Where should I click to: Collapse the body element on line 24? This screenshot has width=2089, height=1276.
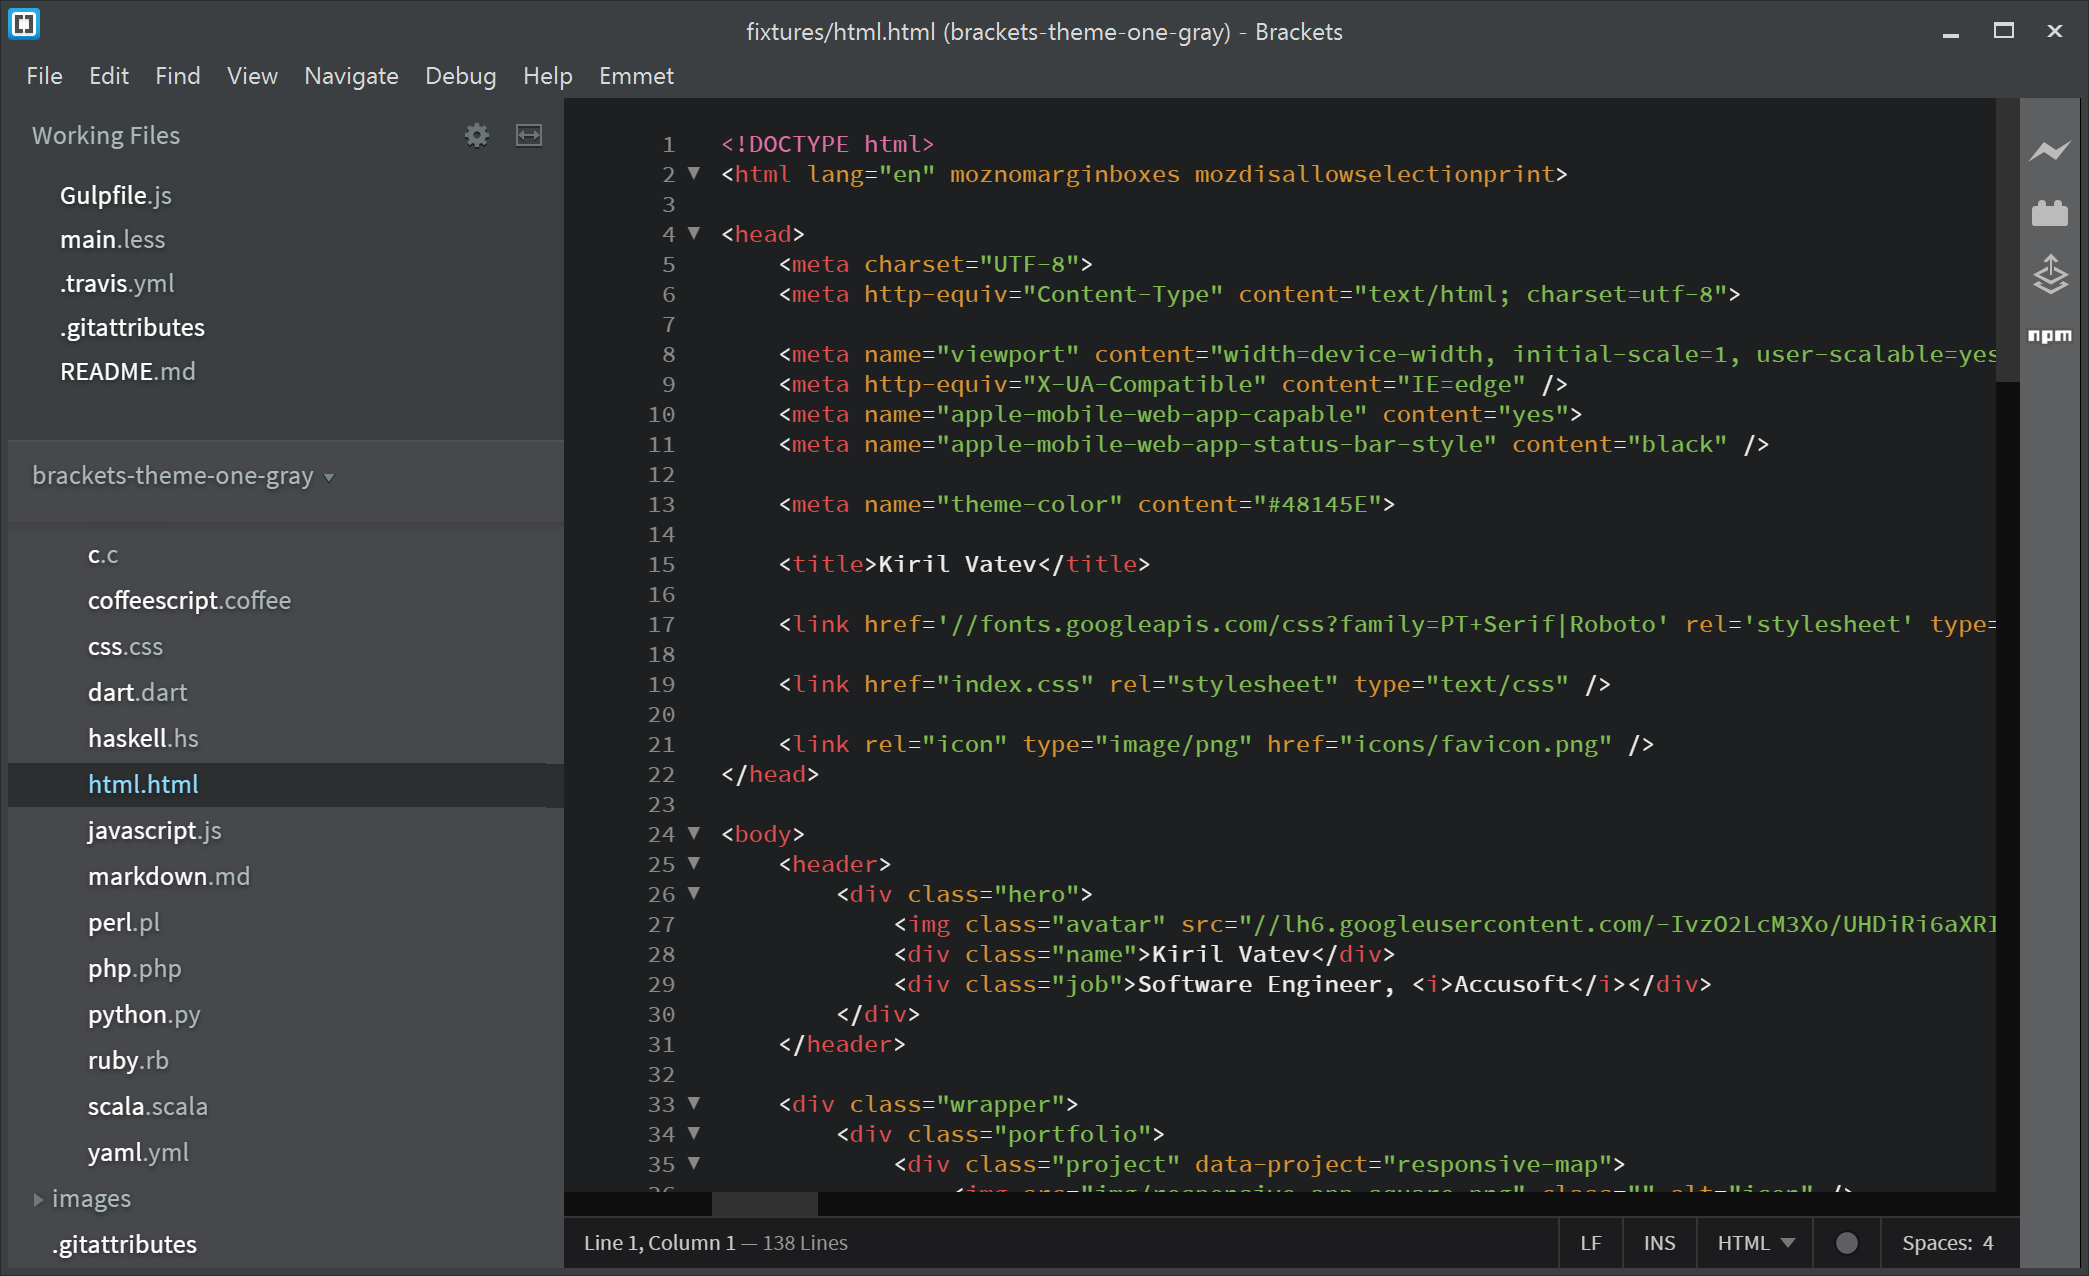coord(693,833)
